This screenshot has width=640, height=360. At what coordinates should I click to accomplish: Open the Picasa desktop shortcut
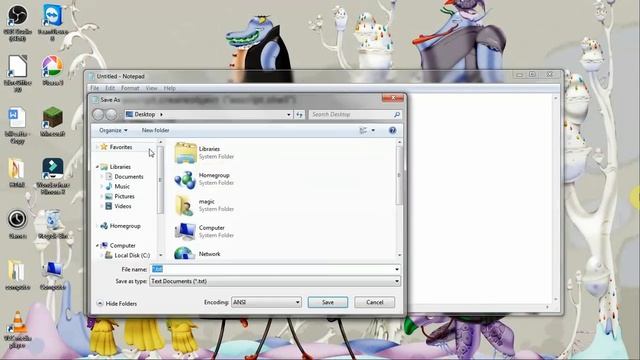coord(53,70)
